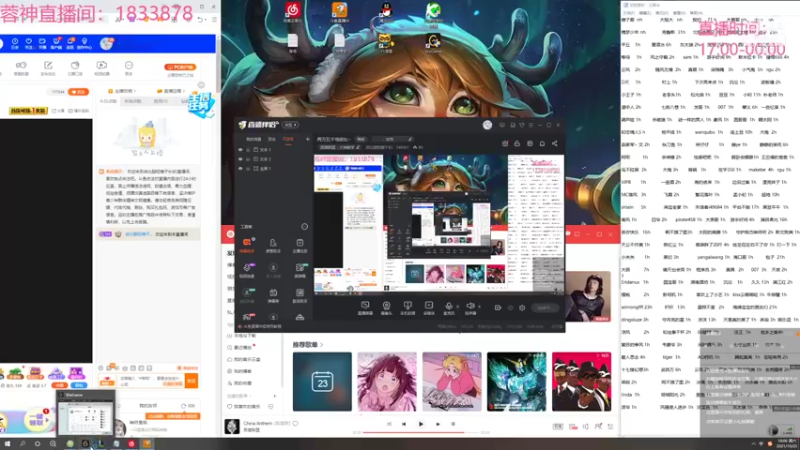The height and width of the screenshot is (450, 800).
Task: Open user avatar in streaming software title bar
Action: pos(487,125)
